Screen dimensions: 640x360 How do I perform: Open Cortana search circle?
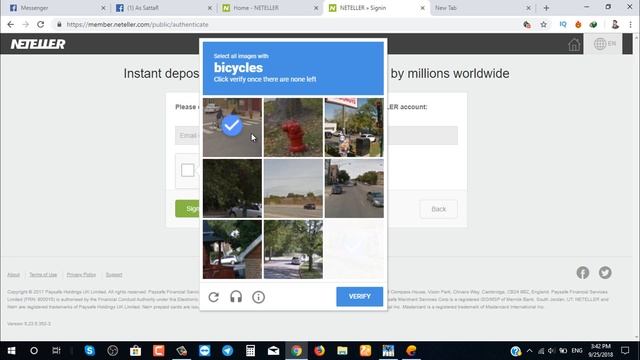coord(34,351)
